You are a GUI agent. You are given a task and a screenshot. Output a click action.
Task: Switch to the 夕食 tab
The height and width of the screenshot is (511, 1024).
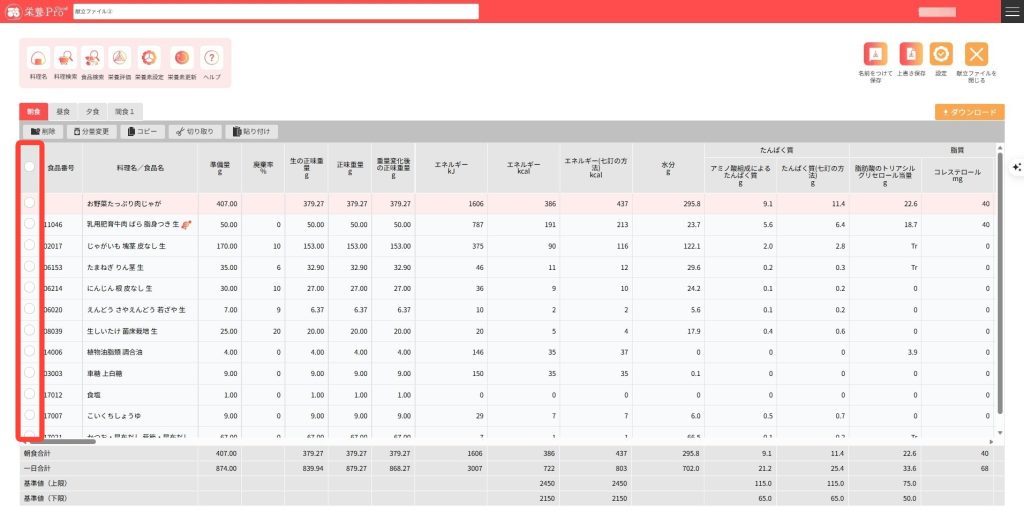coord(90,111)
